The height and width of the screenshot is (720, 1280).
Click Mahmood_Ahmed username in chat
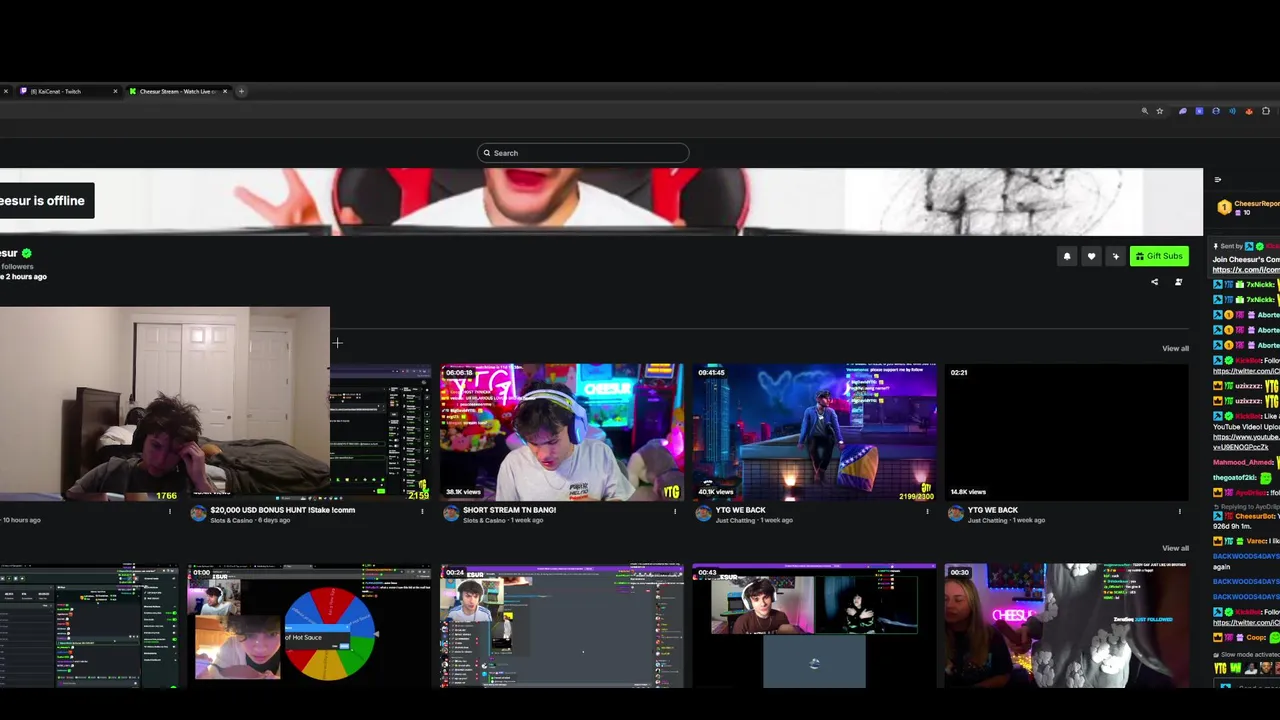[1243, 463]
